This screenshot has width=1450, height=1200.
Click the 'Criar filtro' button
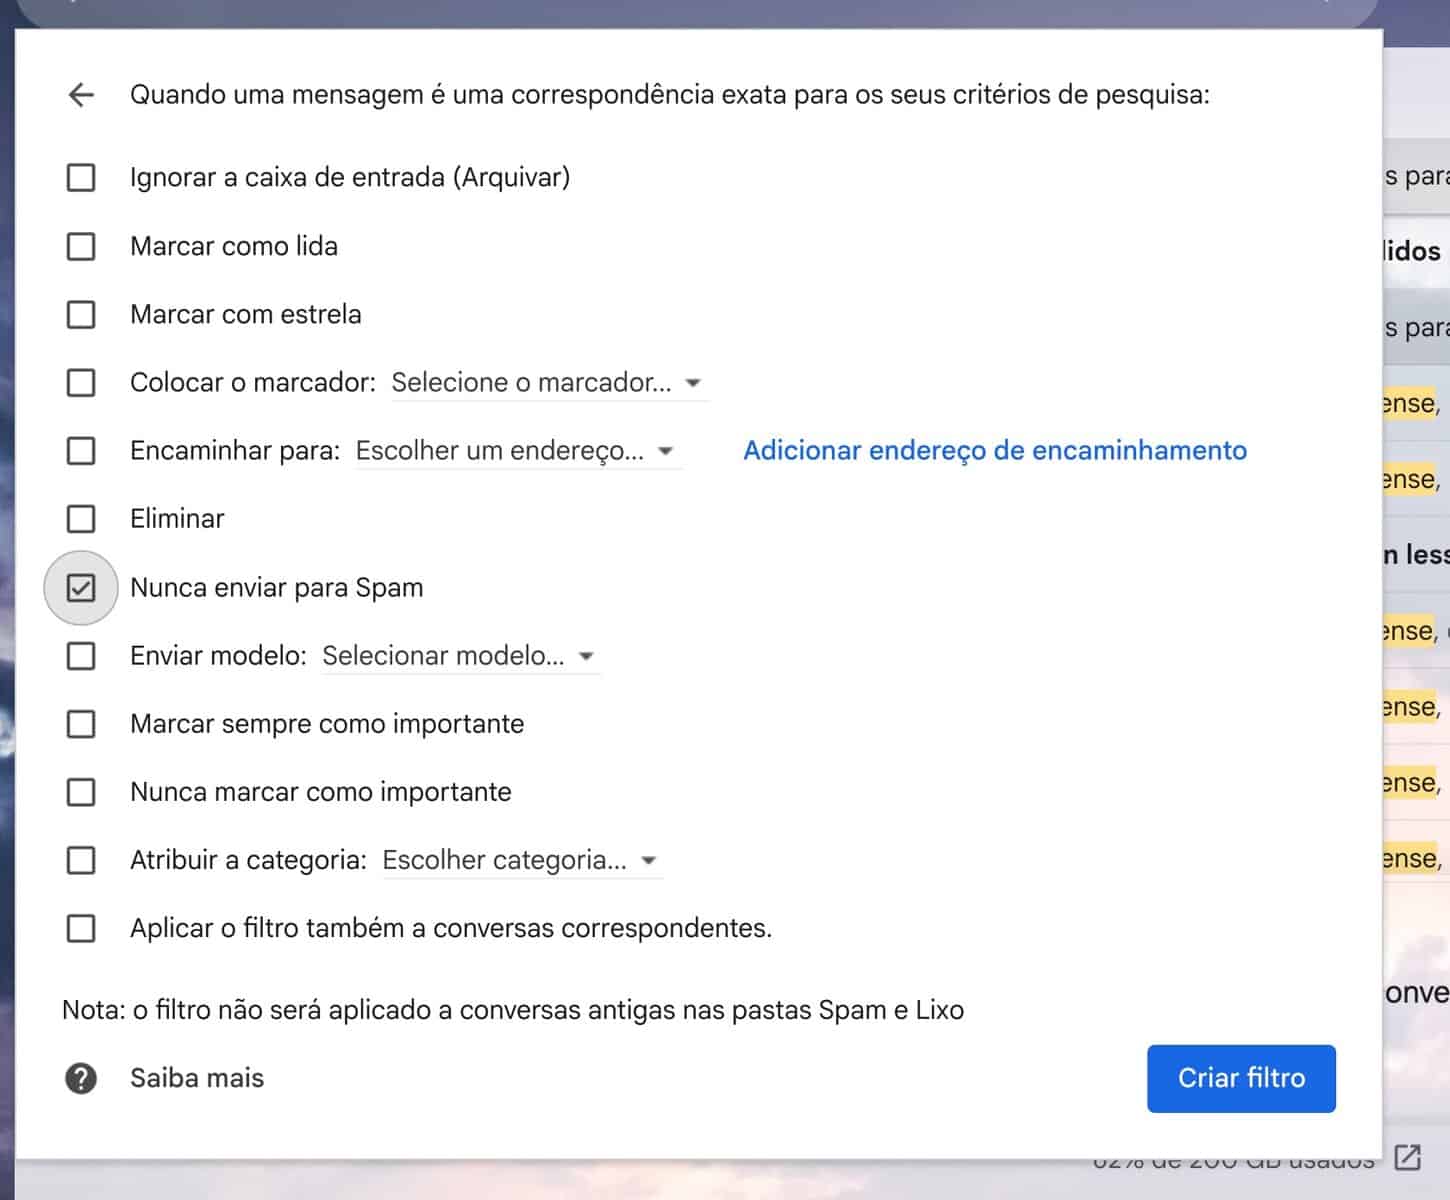(x=1241, y=1078)
